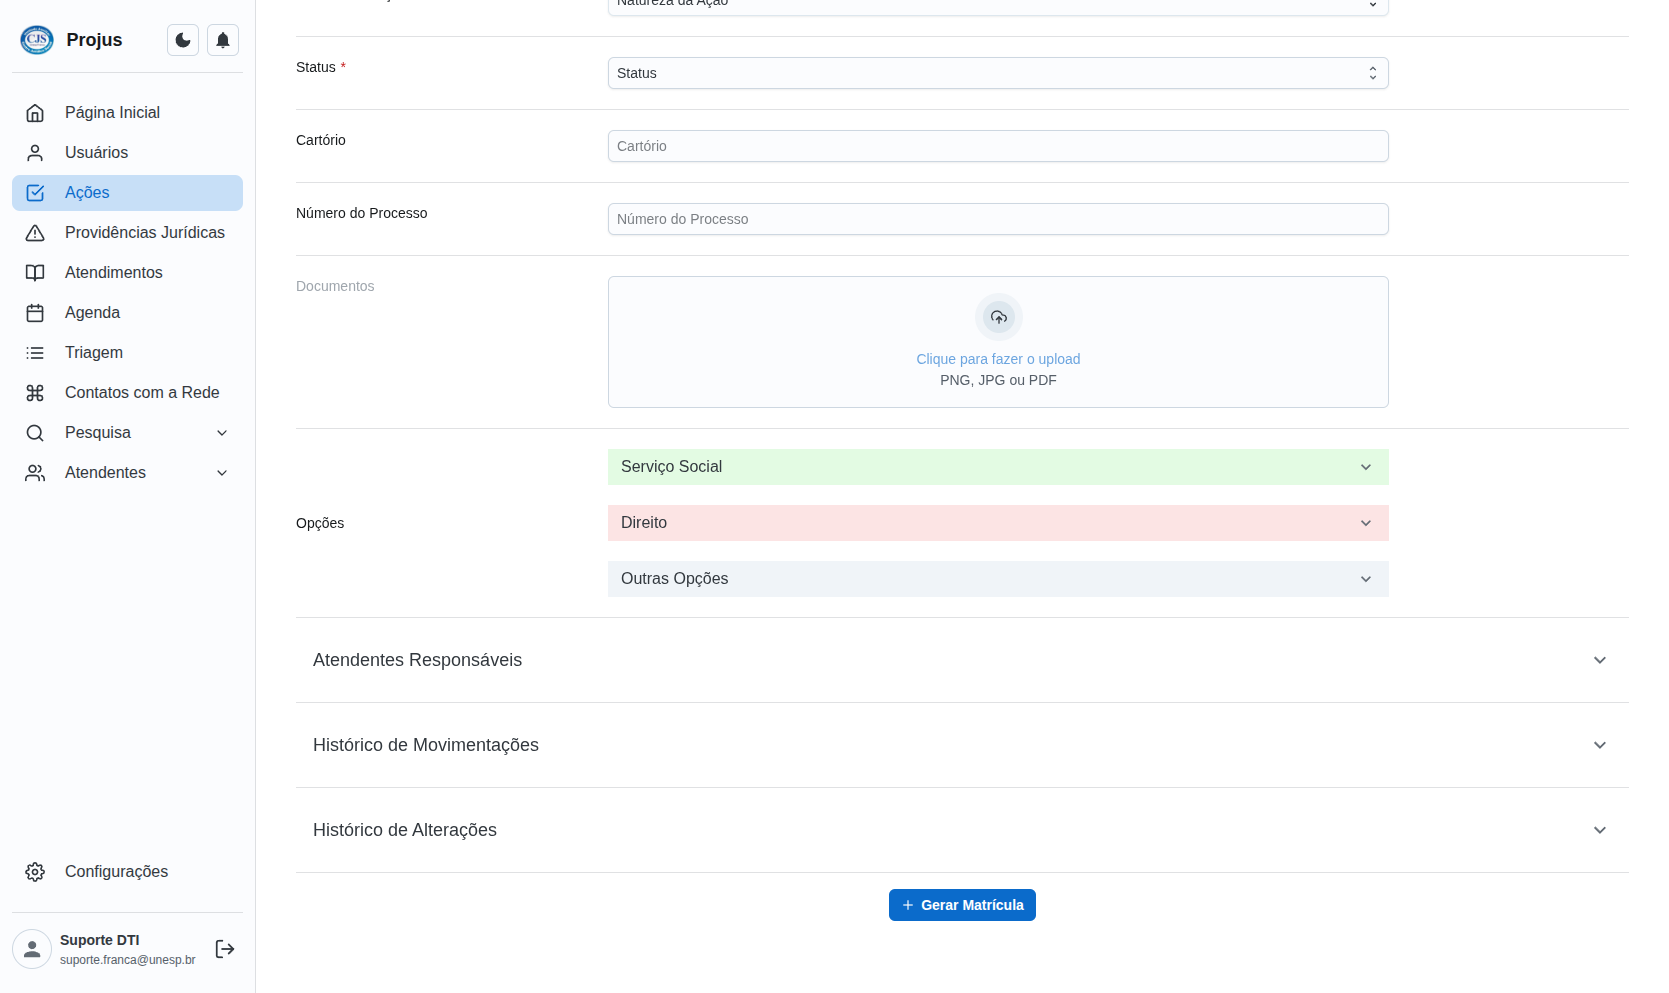Open the Status dropdown

click(x=997, y=73)
